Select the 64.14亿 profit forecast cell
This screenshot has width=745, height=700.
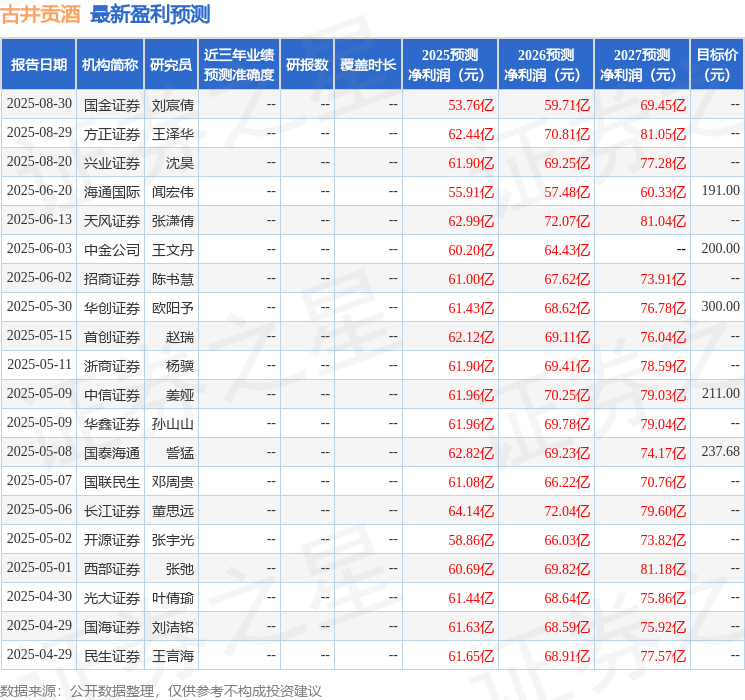coord(471,511)
